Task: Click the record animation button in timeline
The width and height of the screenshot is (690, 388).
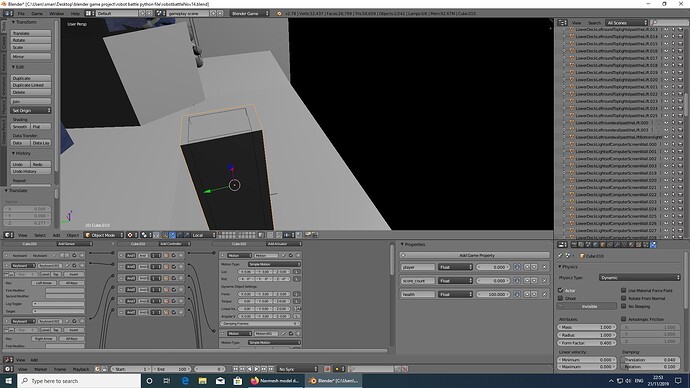Action: point(327,369)
